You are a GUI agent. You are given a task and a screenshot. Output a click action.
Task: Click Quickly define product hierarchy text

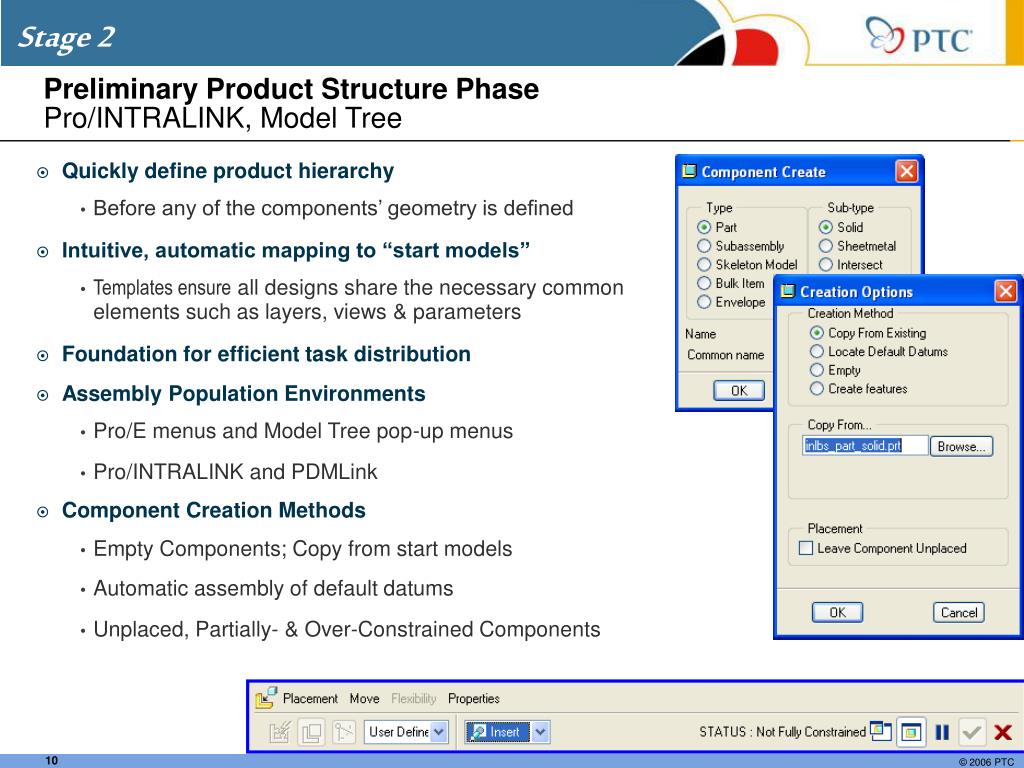[228, 171]
